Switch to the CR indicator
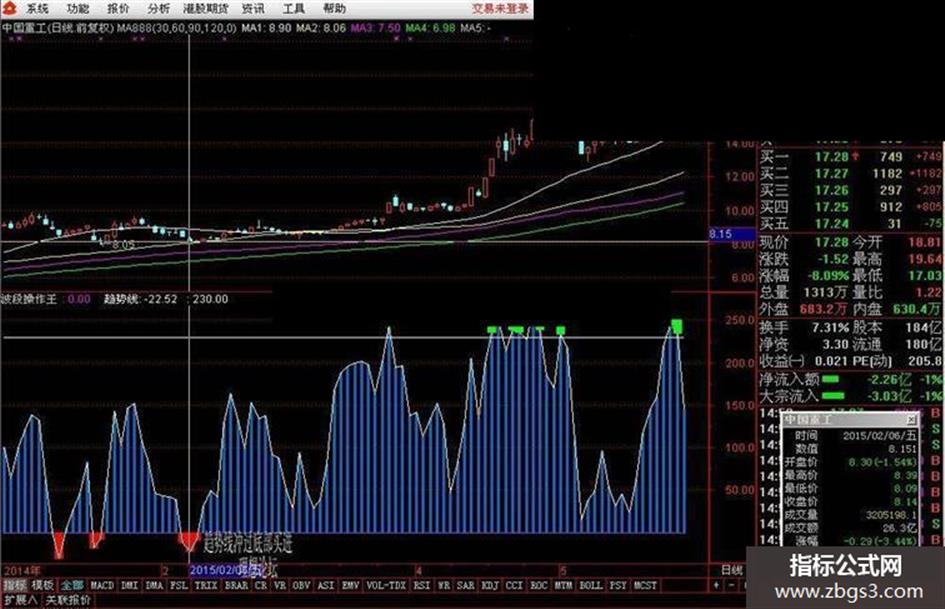Viewport: 945px width, 609px height. coord(260,585)
